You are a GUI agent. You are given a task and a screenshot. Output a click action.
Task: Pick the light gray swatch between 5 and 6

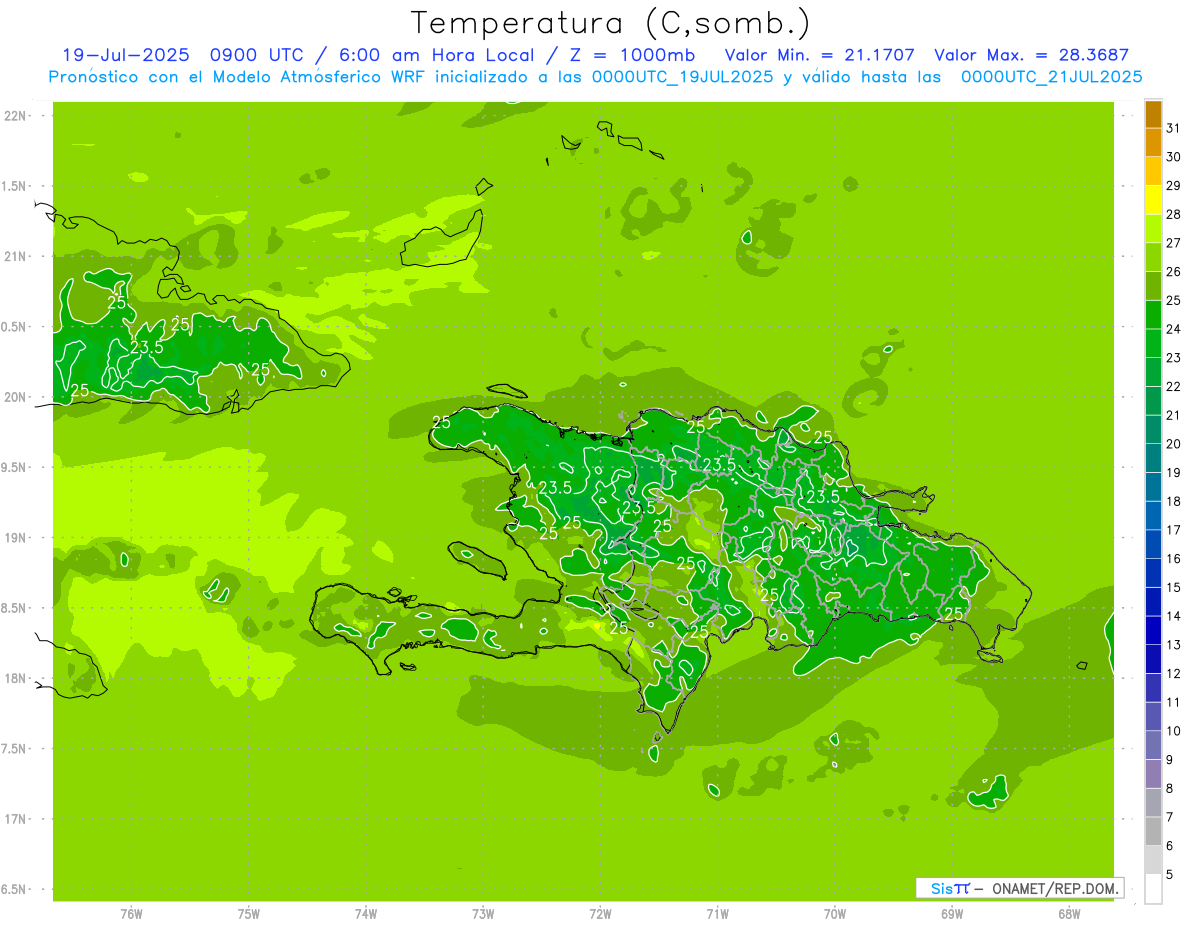coord(1153,860)
